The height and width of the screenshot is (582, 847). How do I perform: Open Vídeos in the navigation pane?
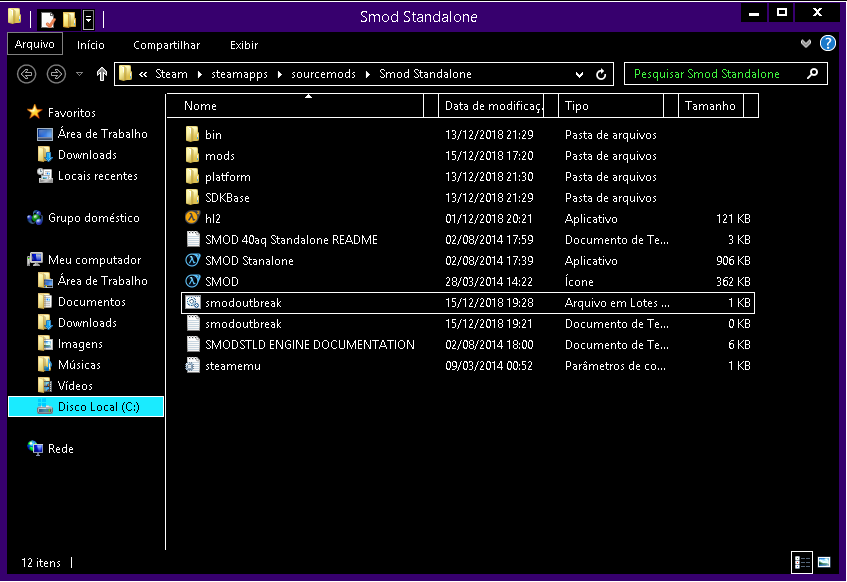point(75,386)
